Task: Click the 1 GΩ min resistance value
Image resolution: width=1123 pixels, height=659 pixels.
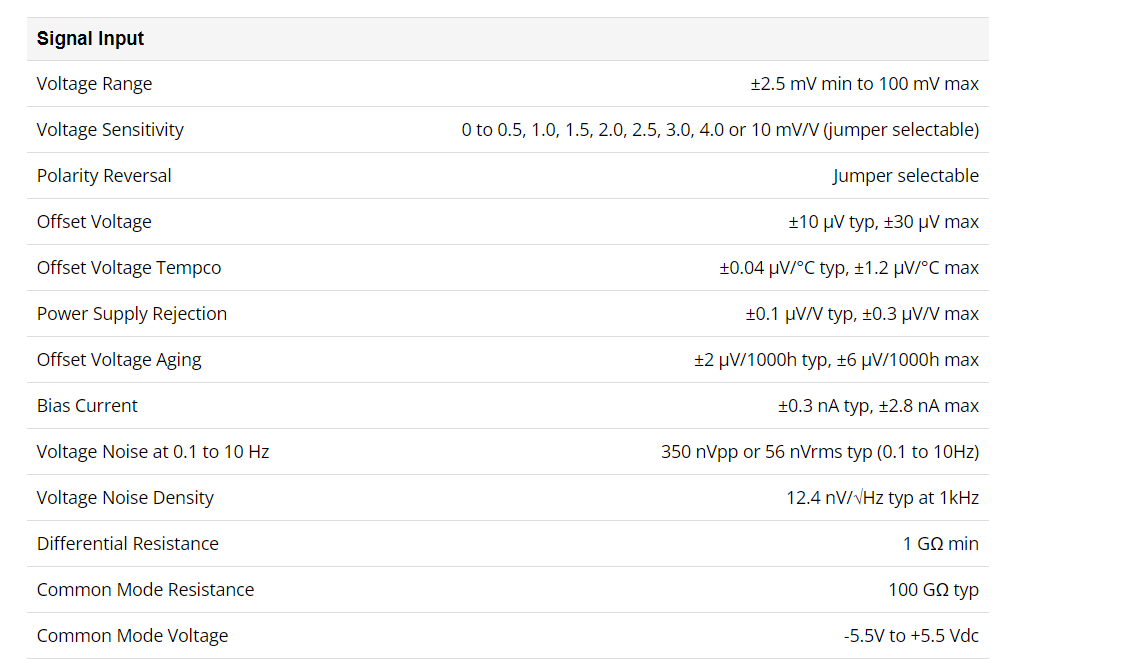Action: click(940, 544)
